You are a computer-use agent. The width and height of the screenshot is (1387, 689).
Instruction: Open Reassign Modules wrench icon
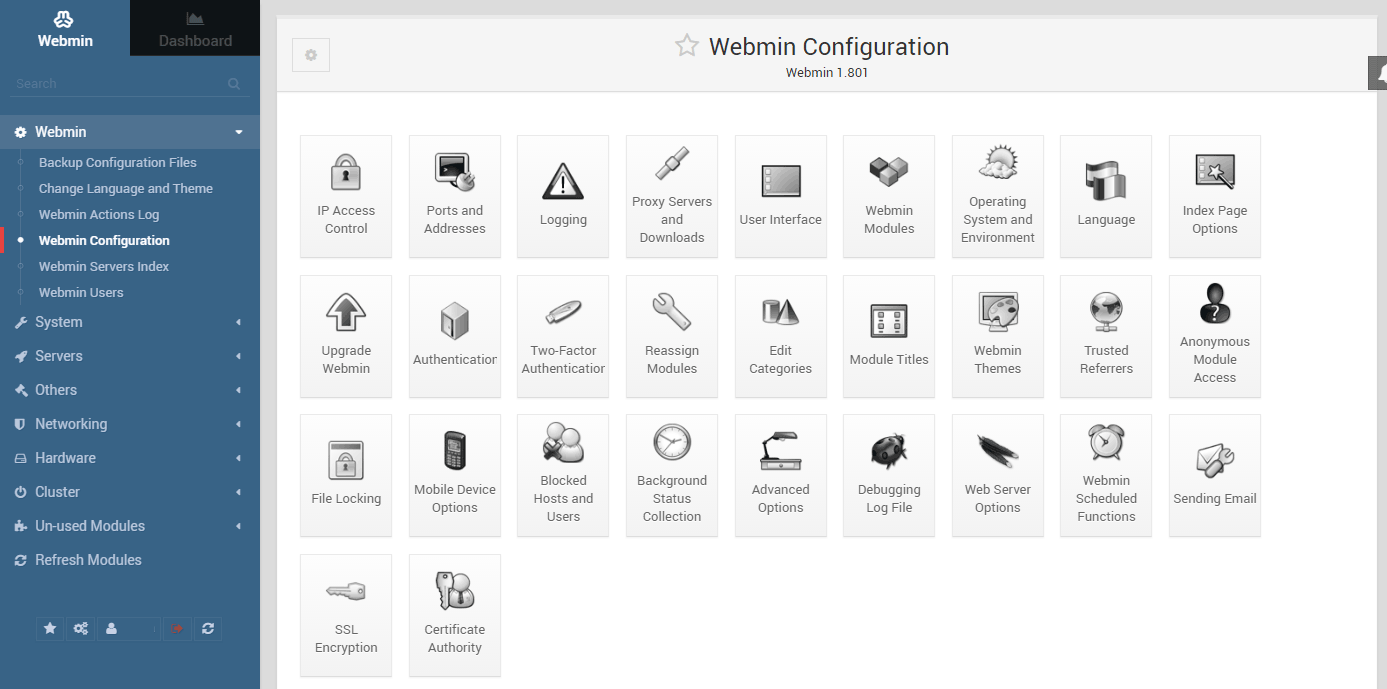672,336
